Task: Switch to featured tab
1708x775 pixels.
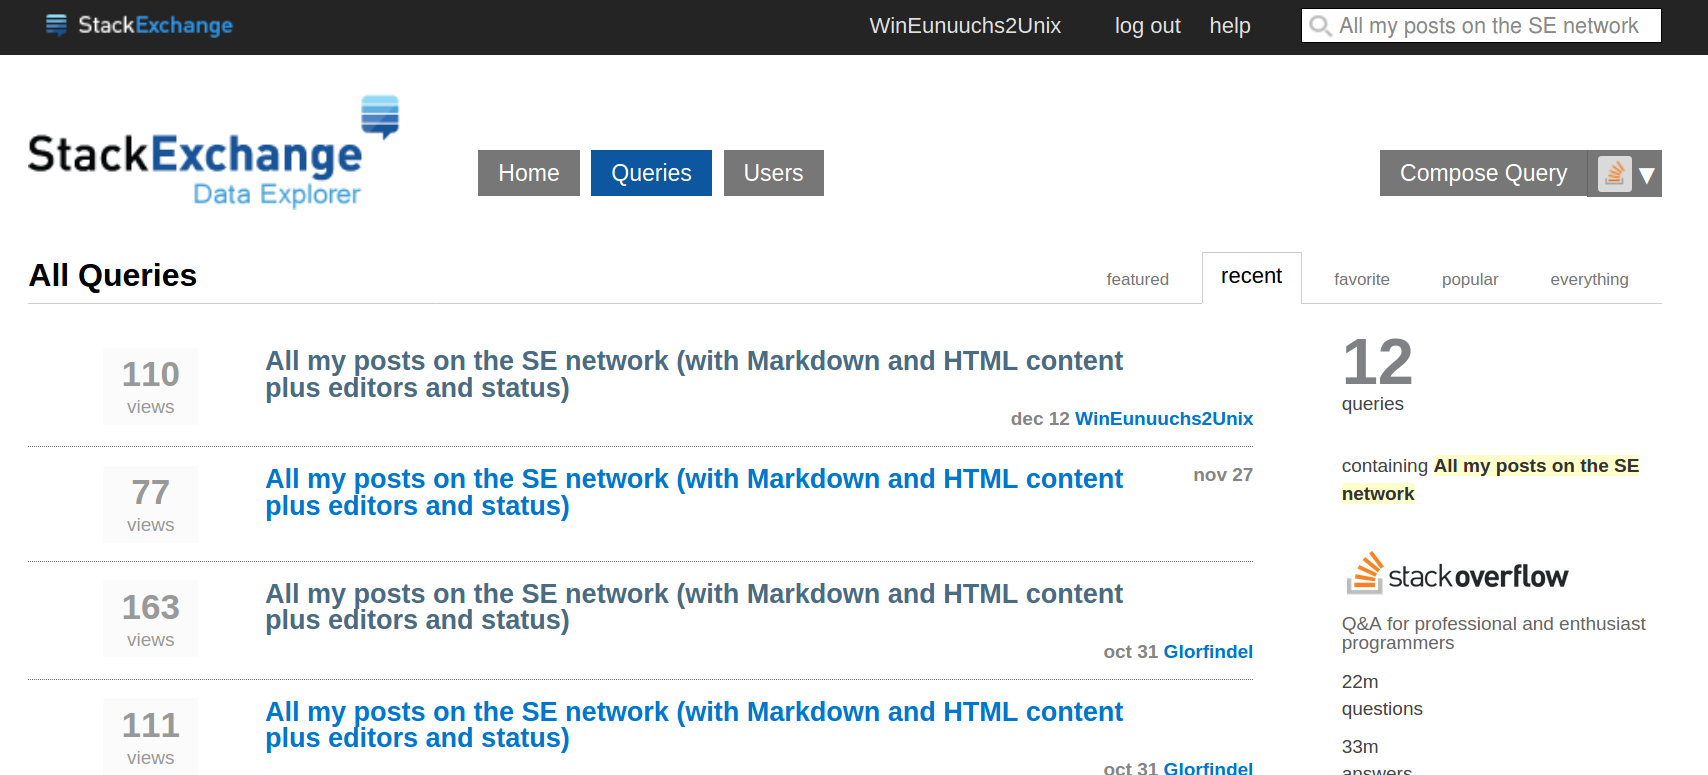Action: 1137,279
